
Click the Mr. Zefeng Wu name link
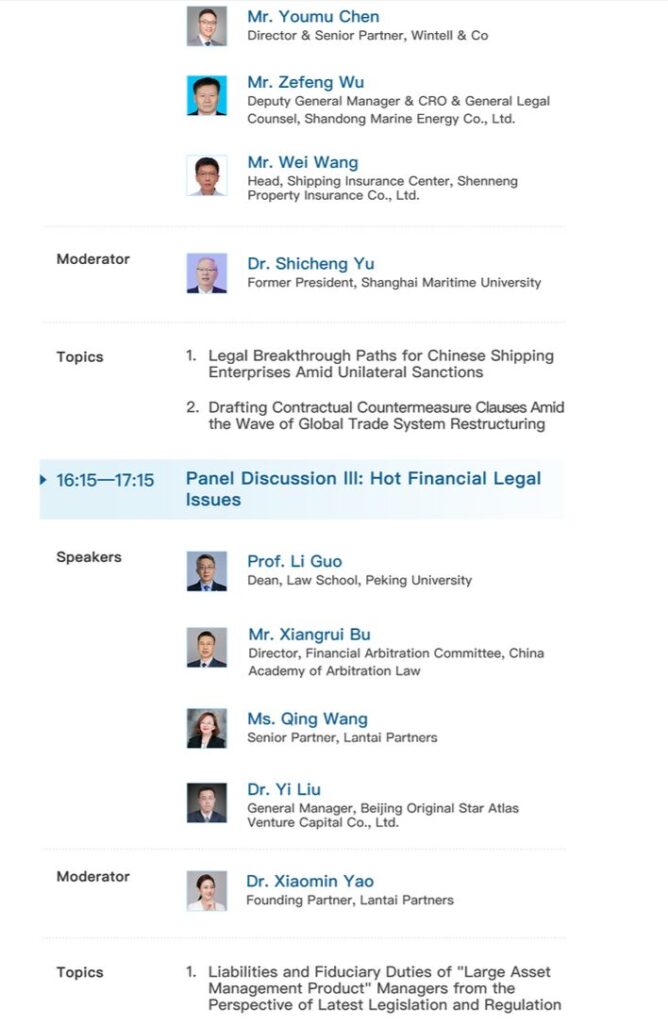click(306, 82)
